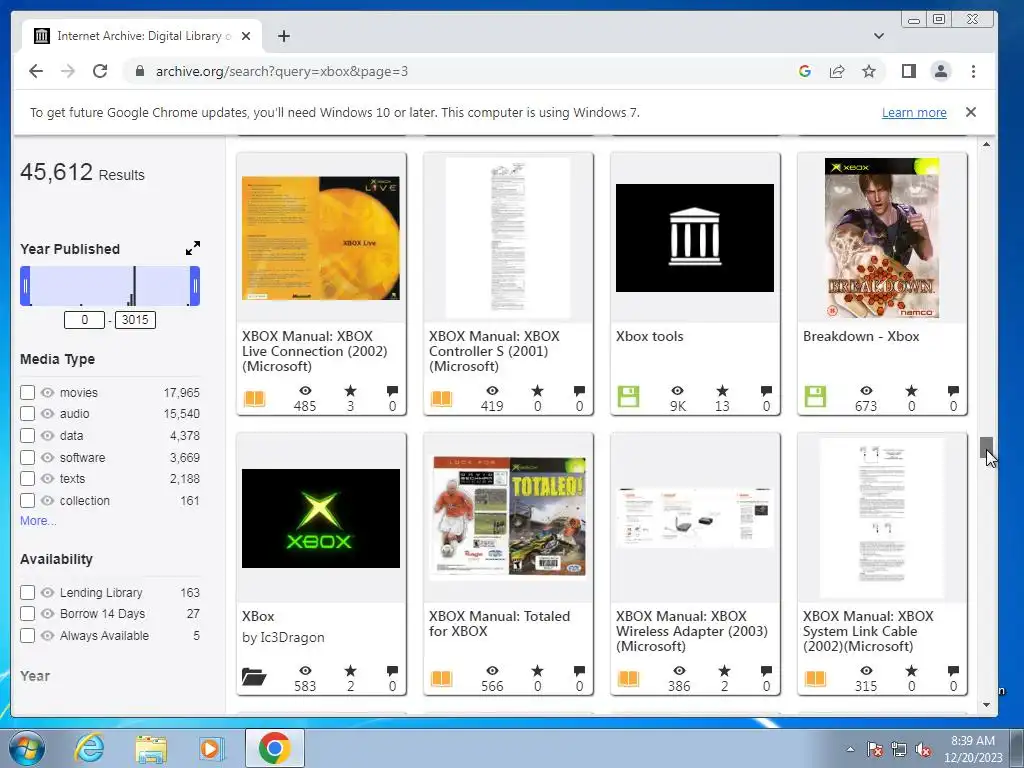Screen dimensions: 1024x768
Task: Check the Borrow 14 Days checkbox
Action: [x=27, y=614]
